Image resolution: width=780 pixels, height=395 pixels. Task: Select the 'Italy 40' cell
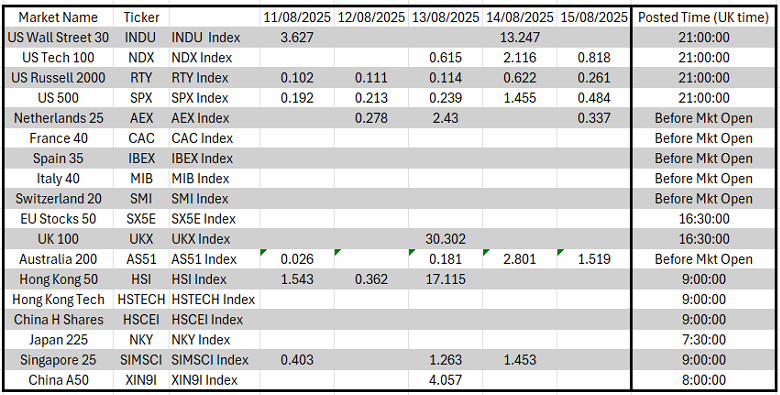(58, 179)
